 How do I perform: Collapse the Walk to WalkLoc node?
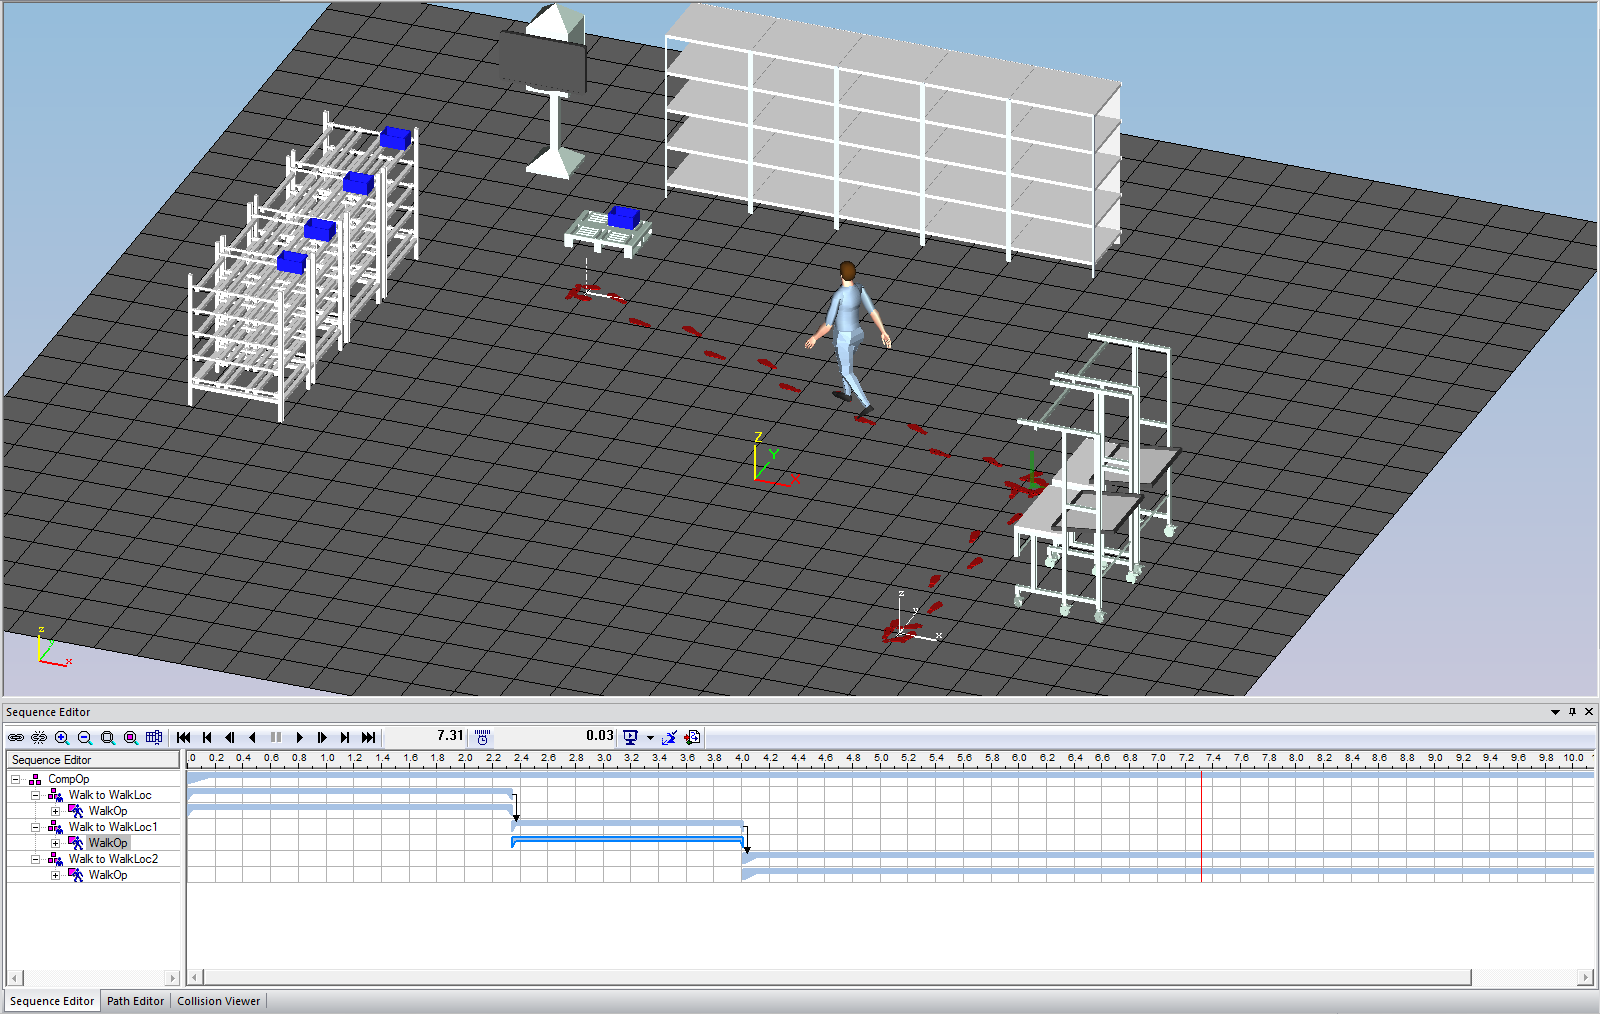36,795
